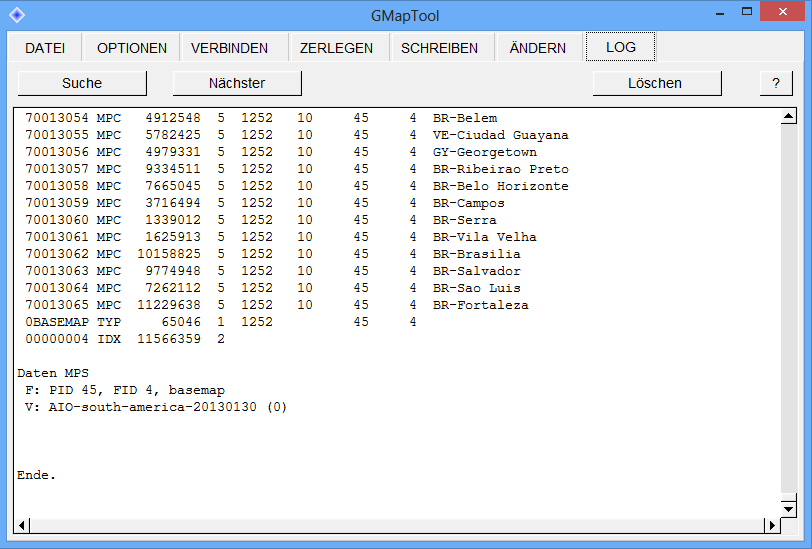Click the BR-Sao Luis entry

coord(273,288)
